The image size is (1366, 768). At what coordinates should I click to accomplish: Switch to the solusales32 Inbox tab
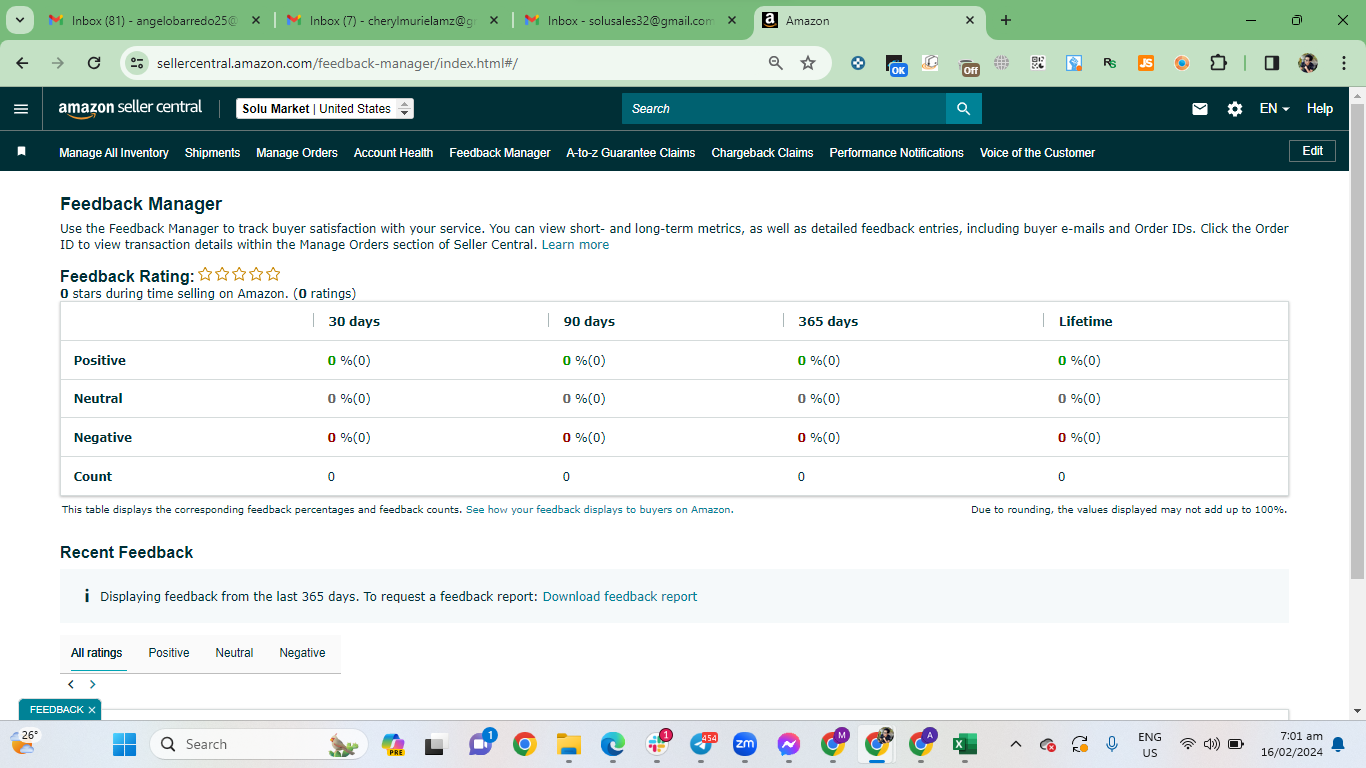click(631, 20)
